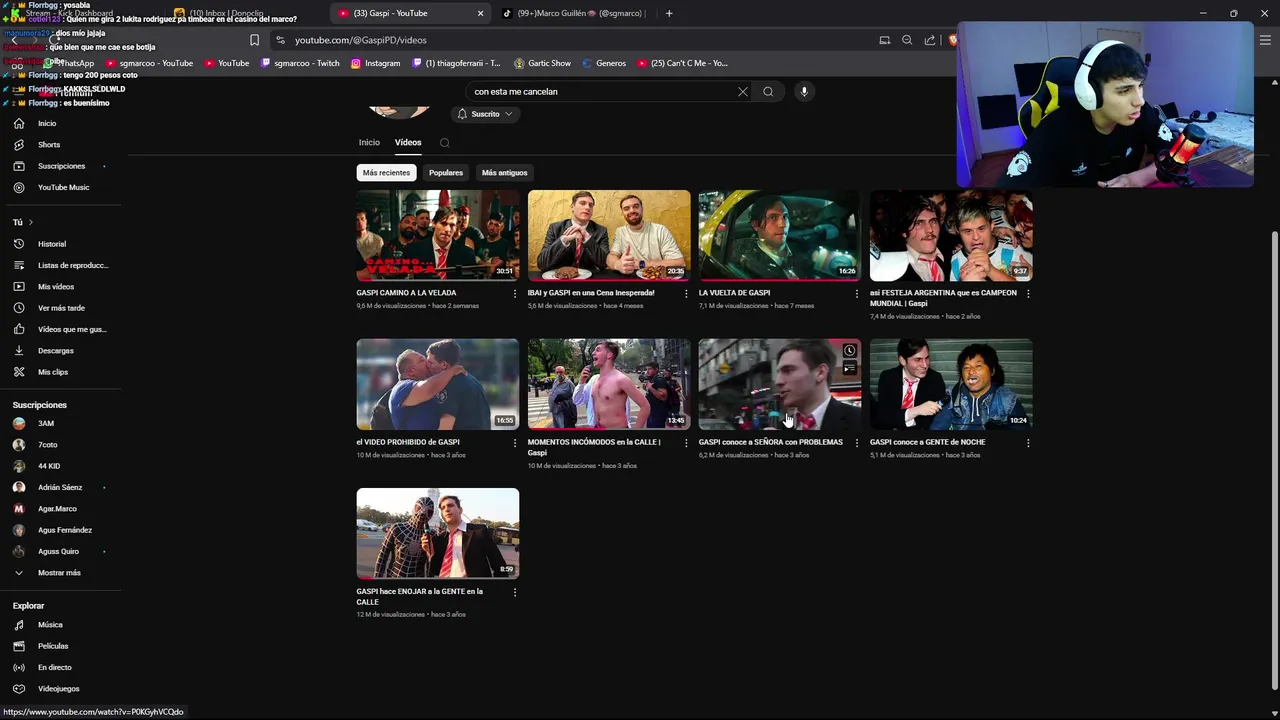Open Música in Explorar section
Image resolution: width=1280 pixels, height=720 pixels.
click(50, 625)
